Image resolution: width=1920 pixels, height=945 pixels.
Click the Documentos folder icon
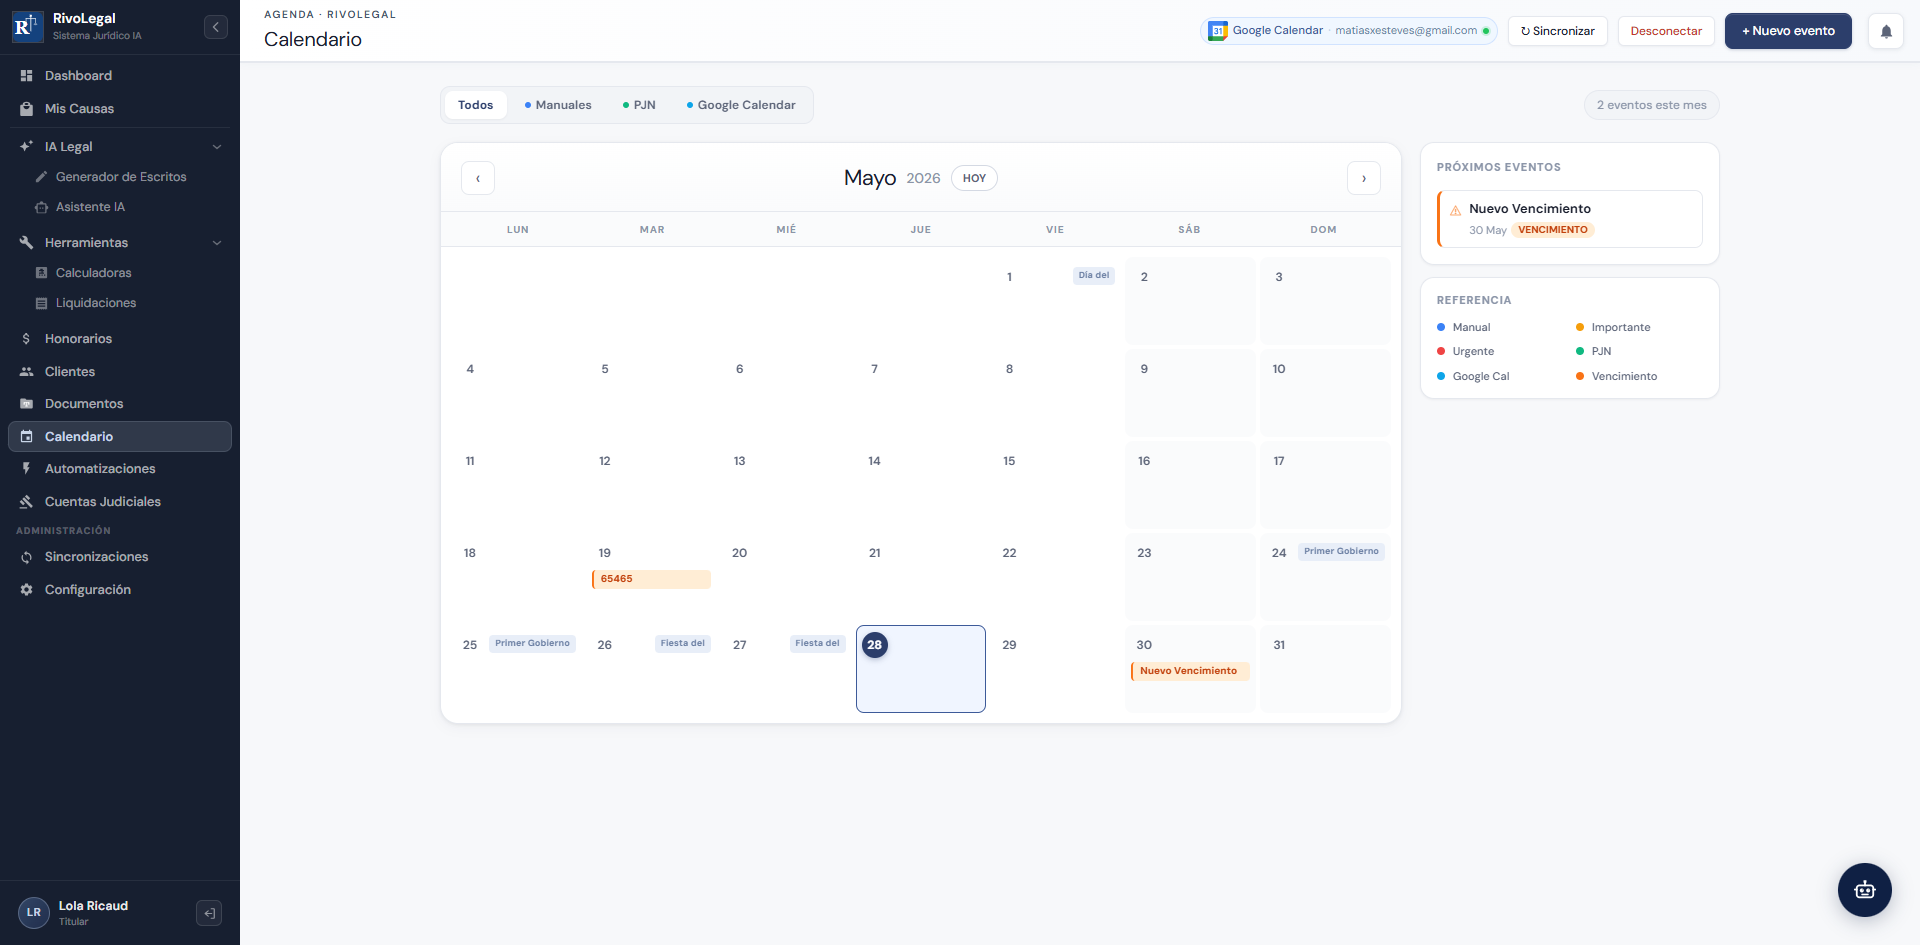pos(27,404)
